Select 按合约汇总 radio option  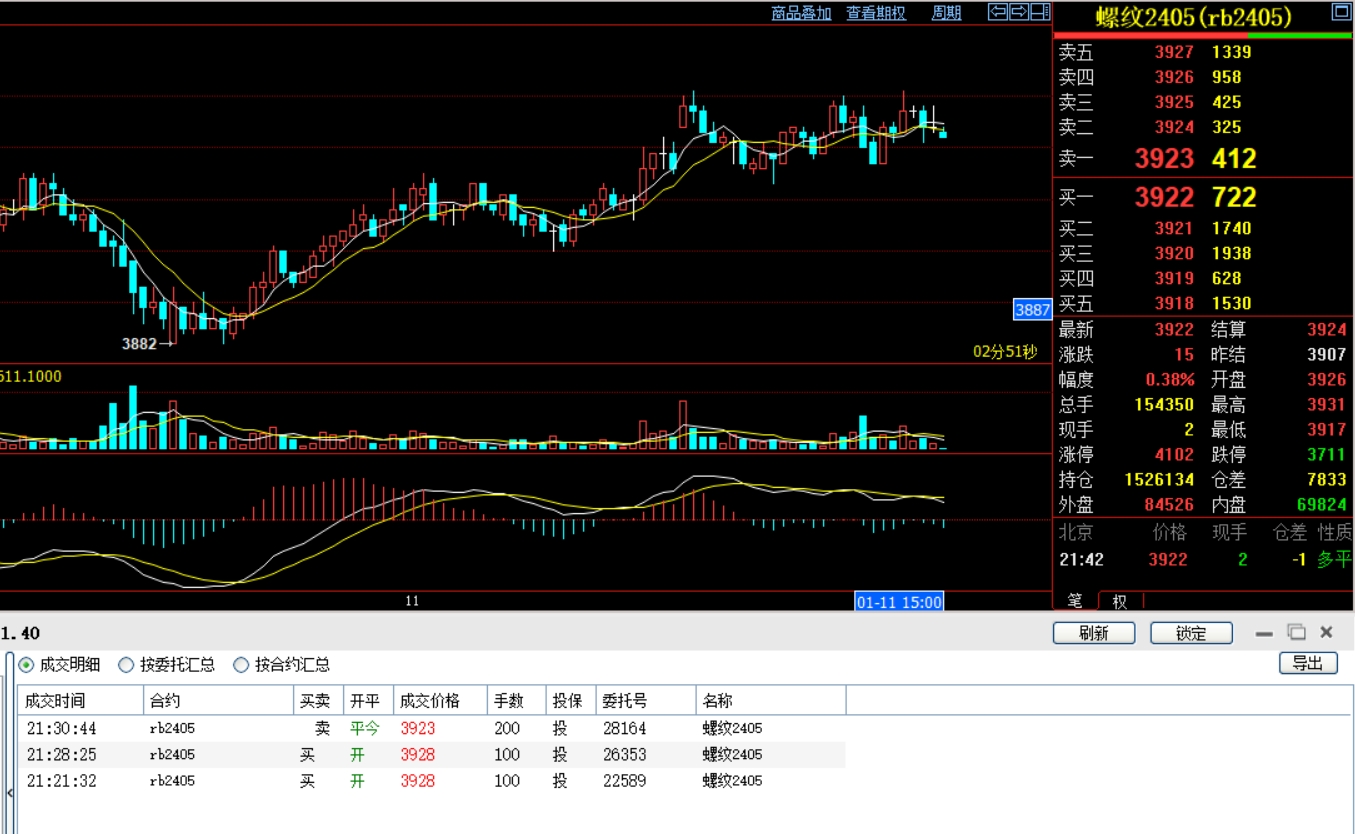(282, 664)
